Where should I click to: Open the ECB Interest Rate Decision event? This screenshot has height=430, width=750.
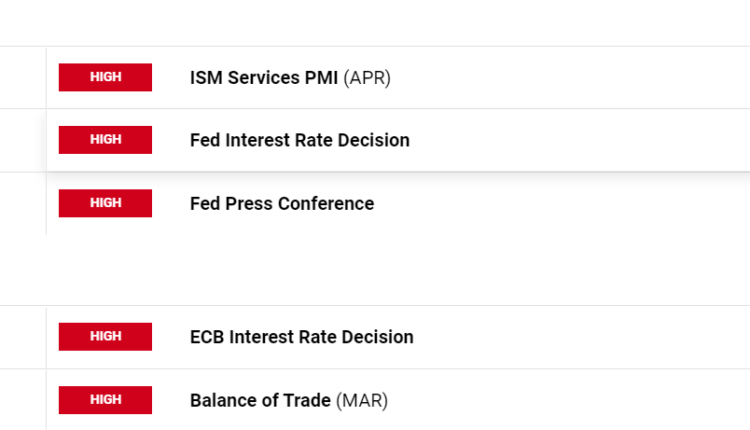point(301,337)
